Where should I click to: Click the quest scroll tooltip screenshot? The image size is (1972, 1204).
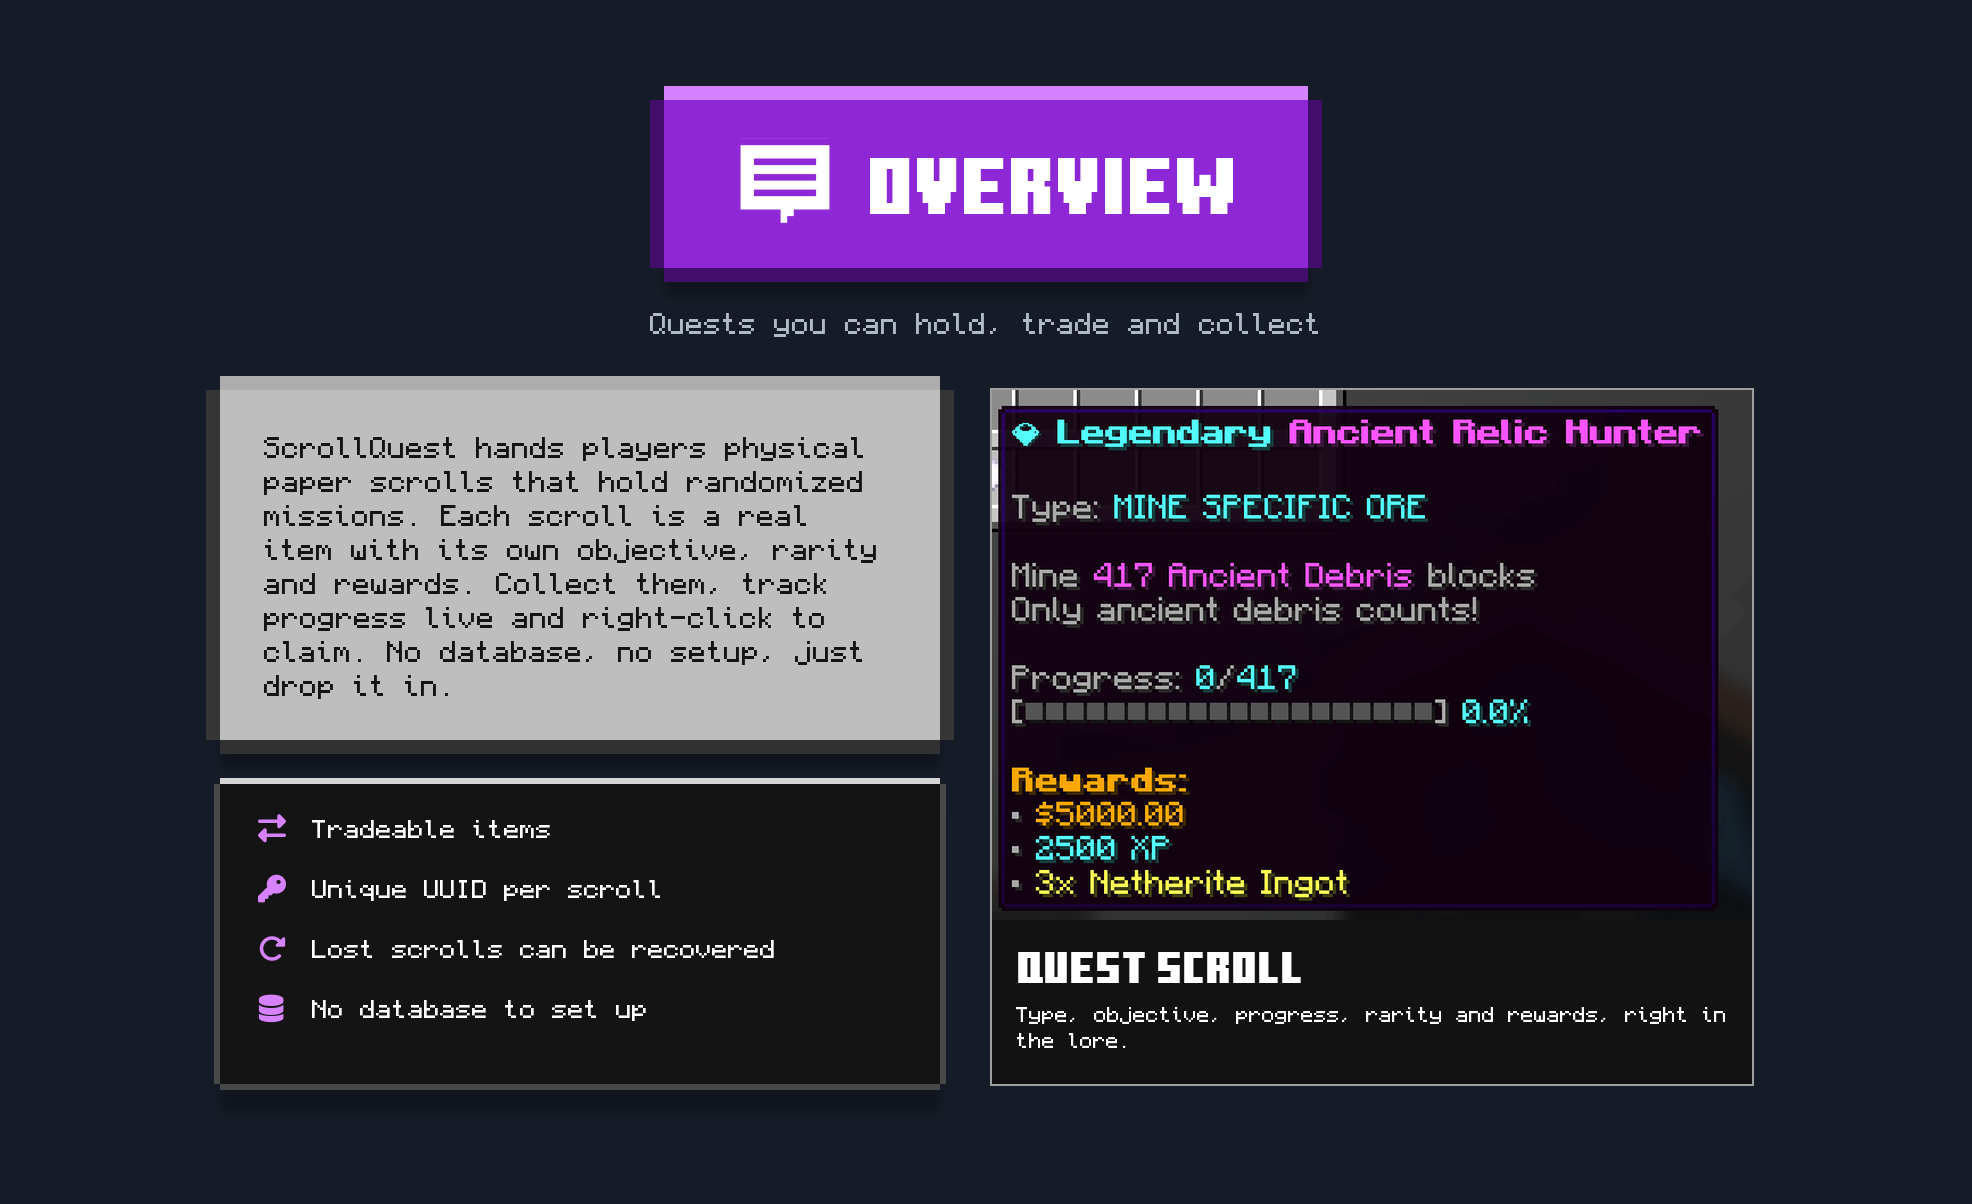coord(1371,653)
